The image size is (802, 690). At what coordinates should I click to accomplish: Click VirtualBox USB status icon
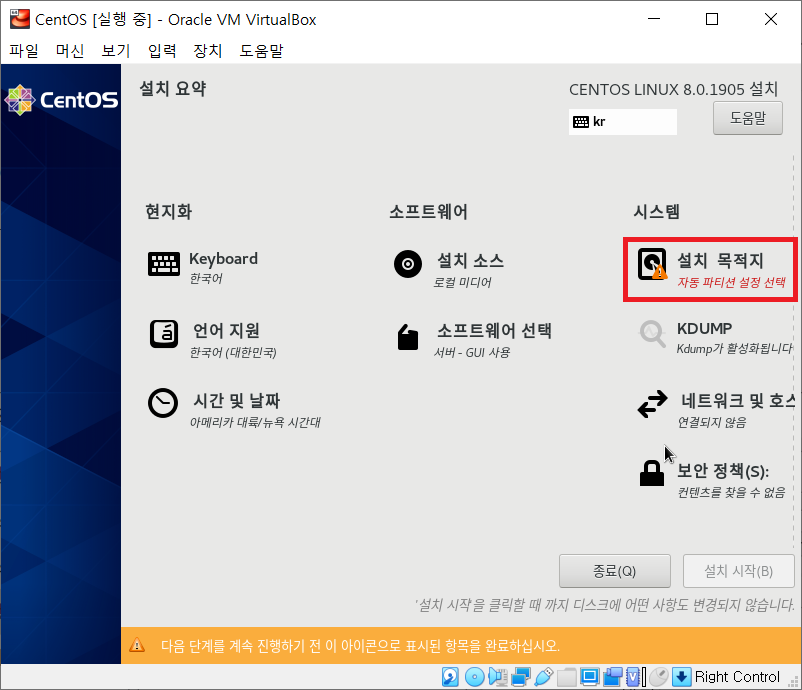point(544,677)
